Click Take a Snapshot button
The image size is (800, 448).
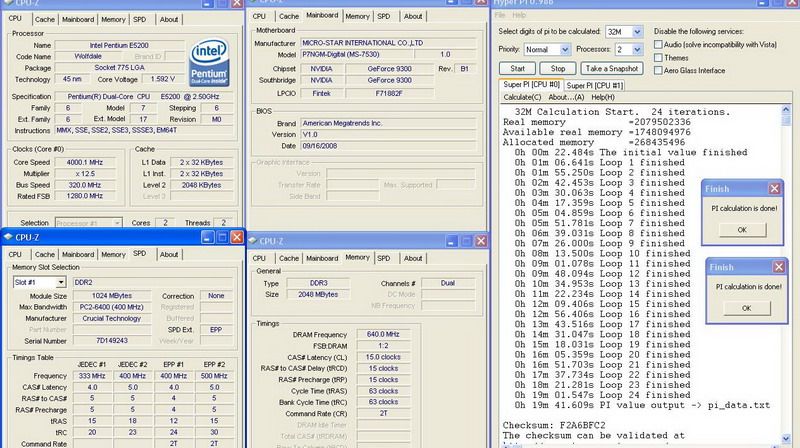click(611, 68)
